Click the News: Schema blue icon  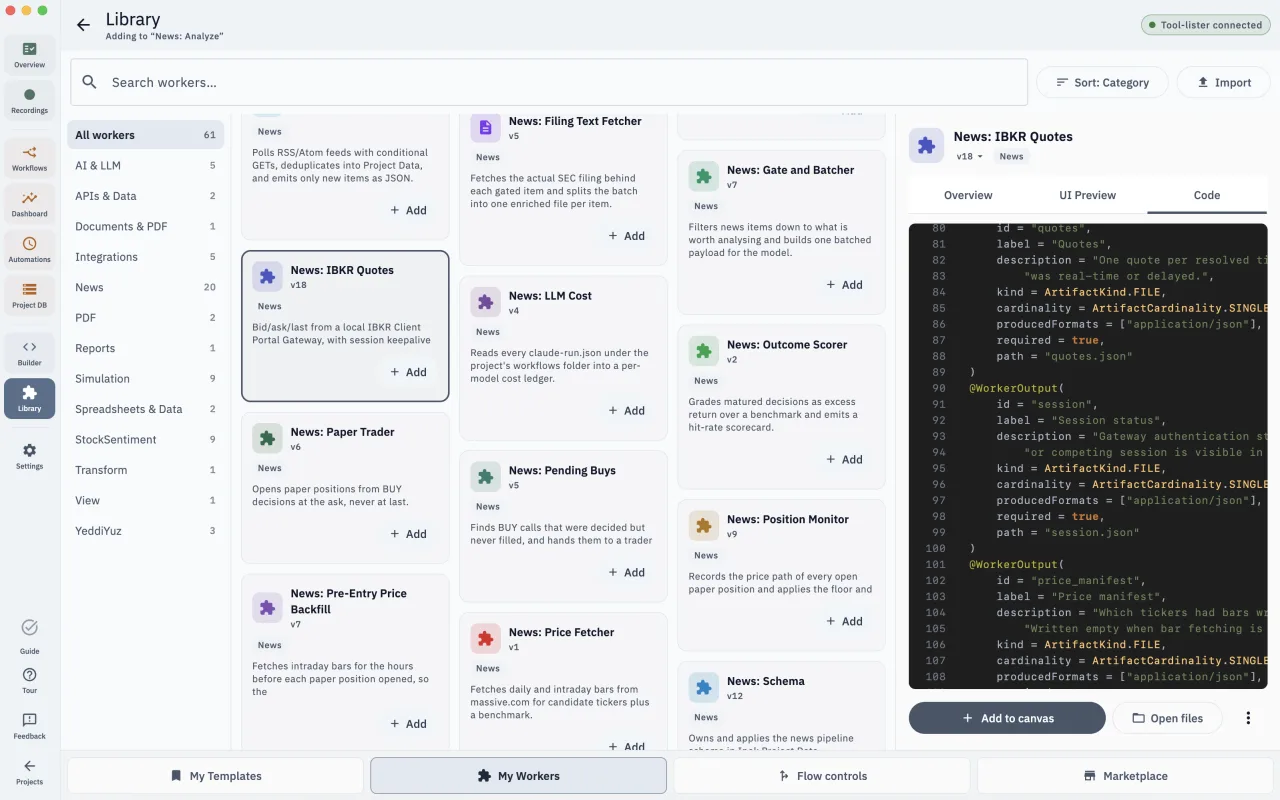point(703,687)
